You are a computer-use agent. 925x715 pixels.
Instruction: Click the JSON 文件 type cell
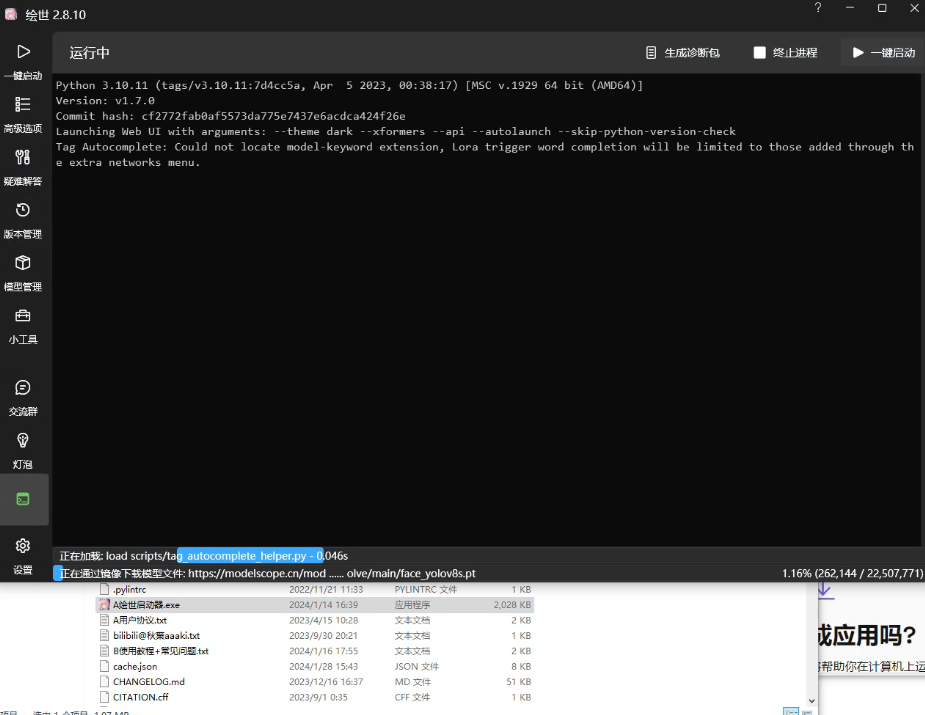coord(416,666)
